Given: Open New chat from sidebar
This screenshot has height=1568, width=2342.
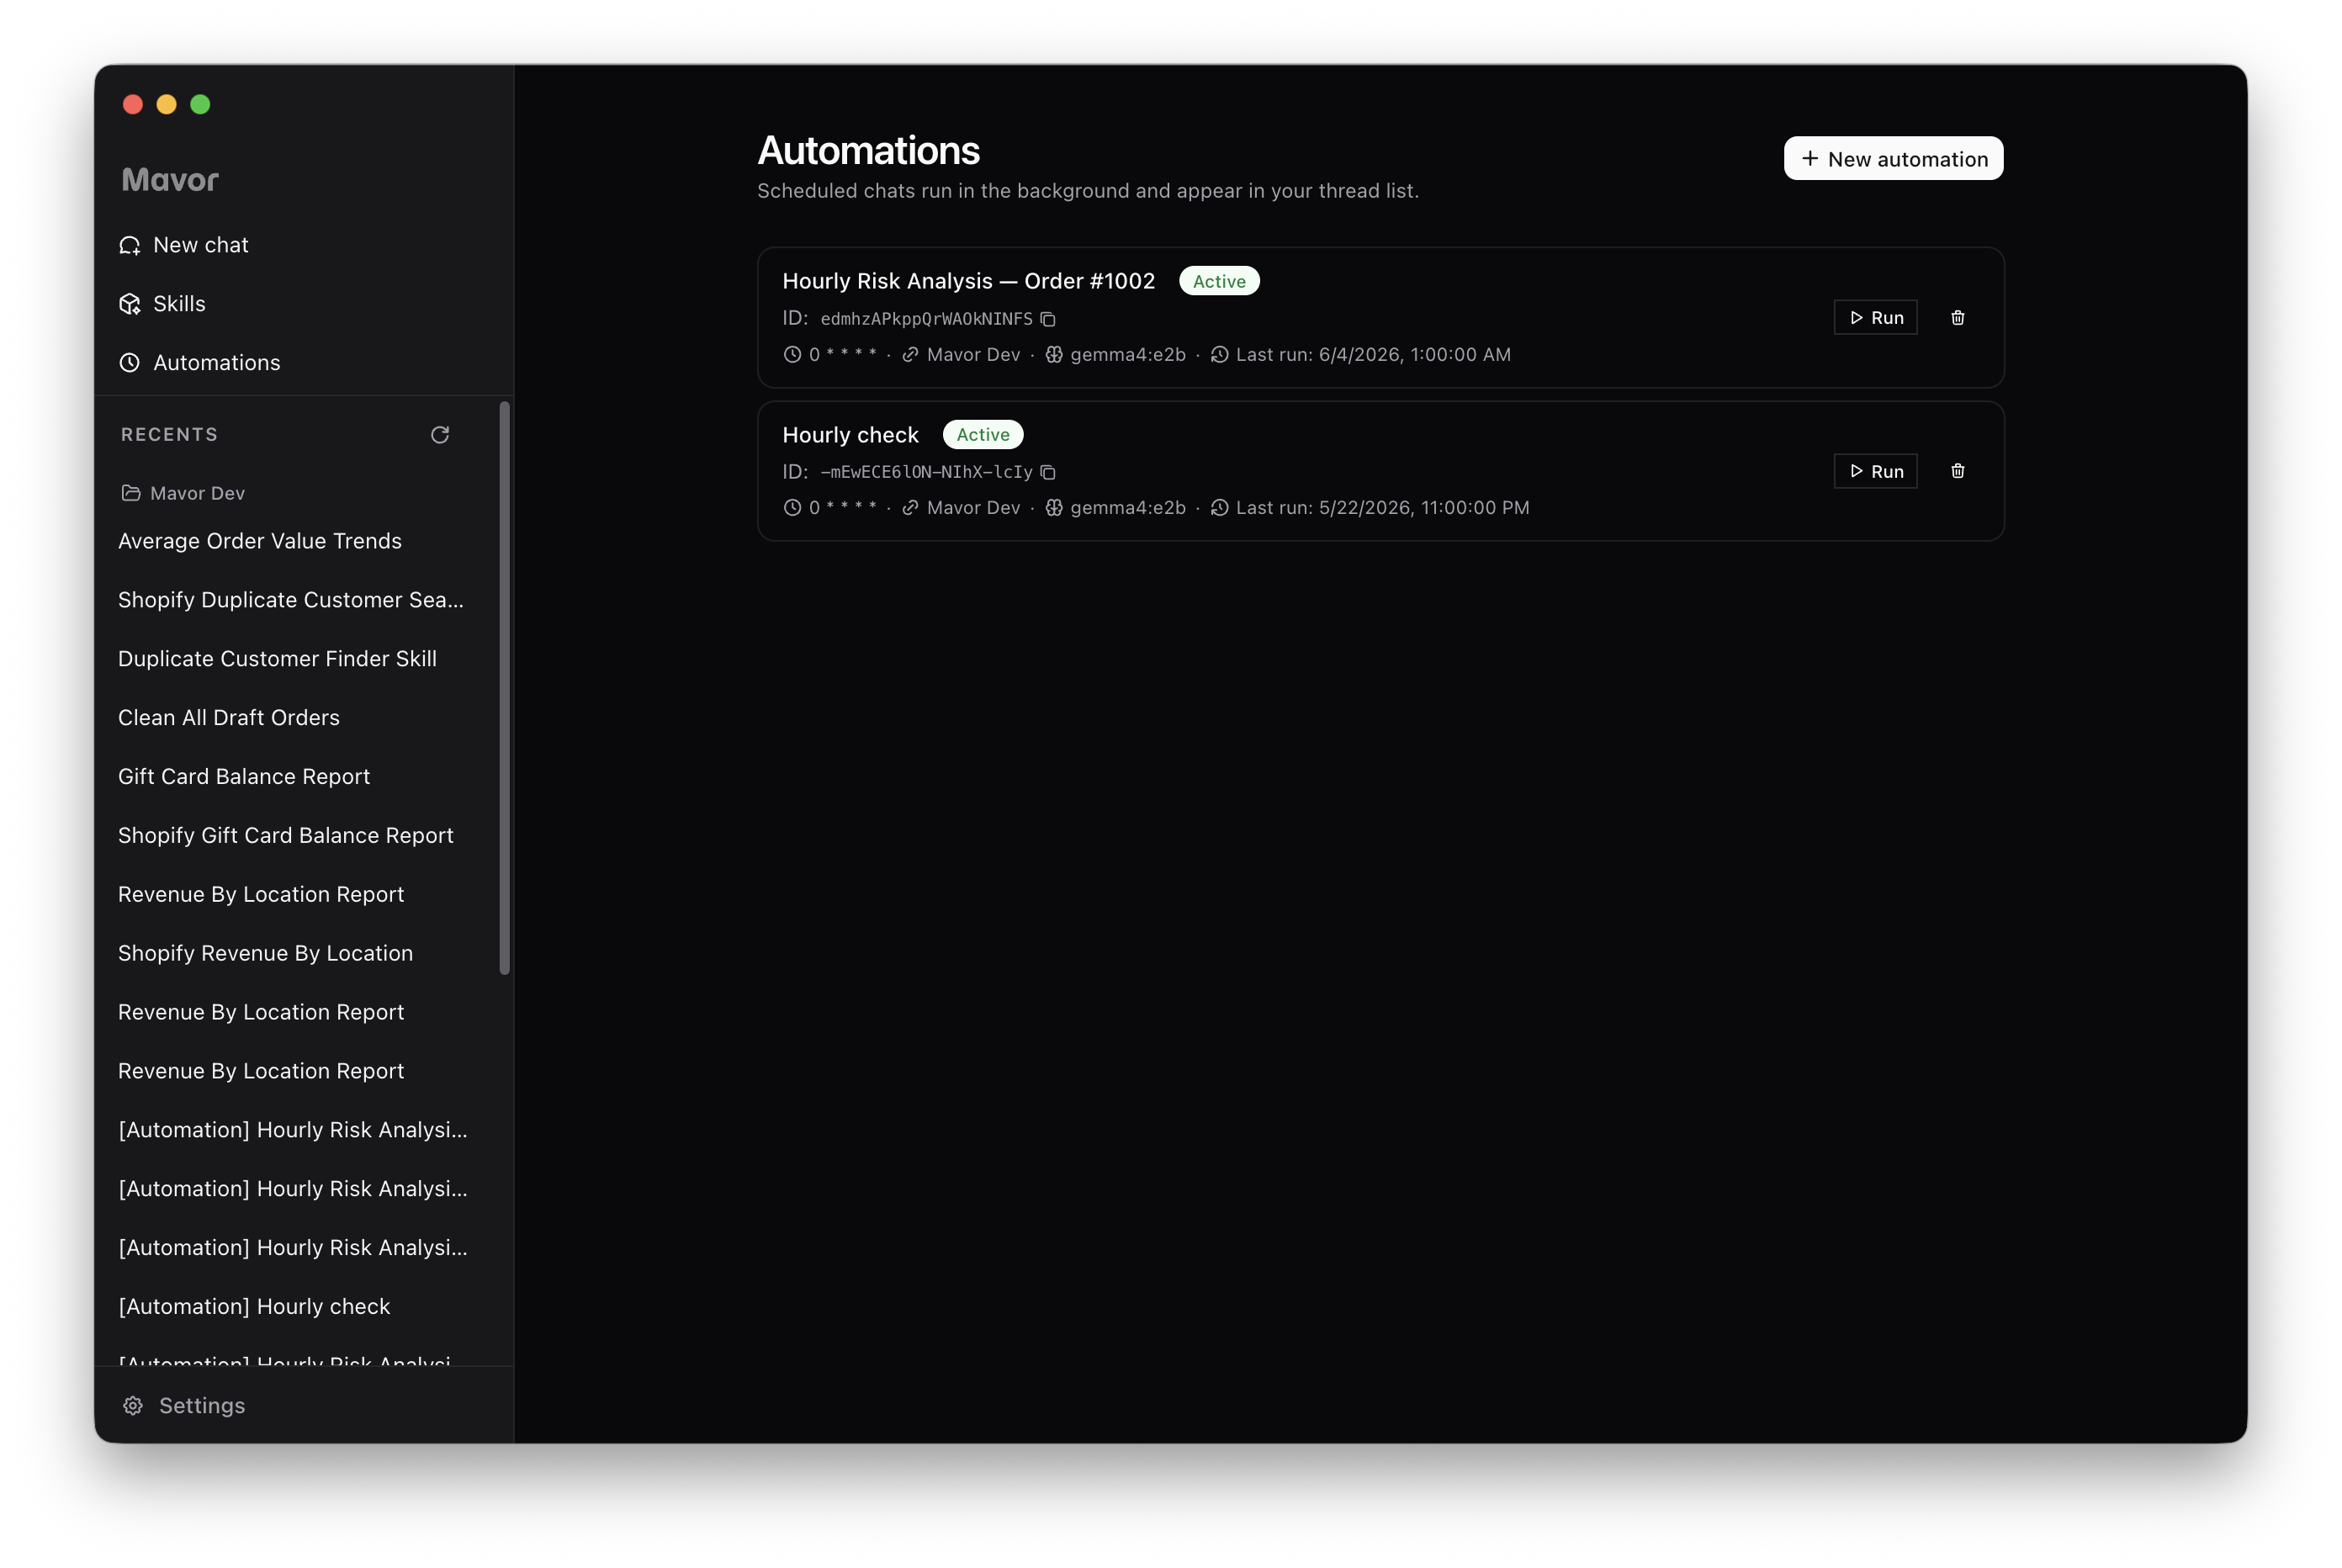Looking at the screenshot, I should (x=183, y=245).
